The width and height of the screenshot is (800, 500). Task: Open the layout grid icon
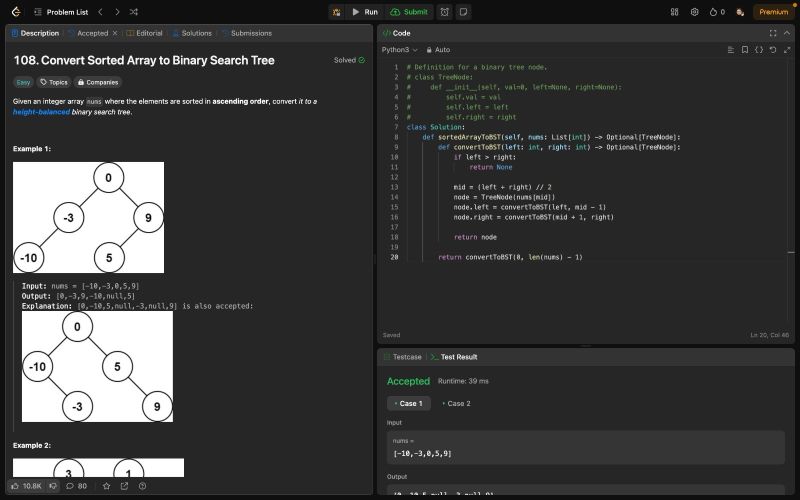(x=674, y=12)
